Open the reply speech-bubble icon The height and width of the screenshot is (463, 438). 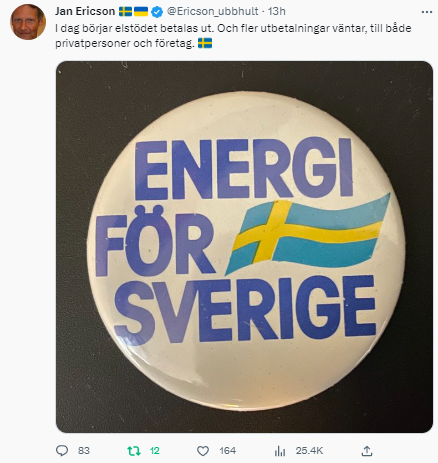(62, 451)
